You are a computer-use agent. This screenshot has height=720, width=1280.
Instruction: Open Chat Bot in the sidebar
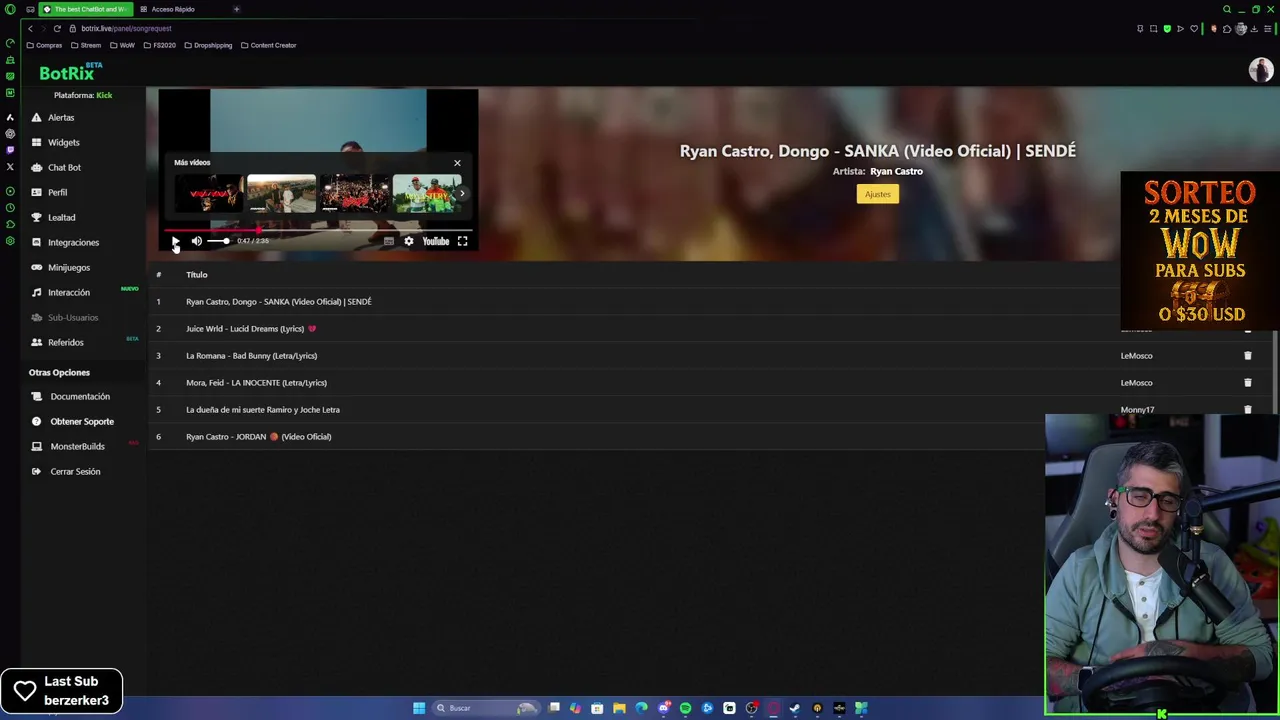(64, 167)
